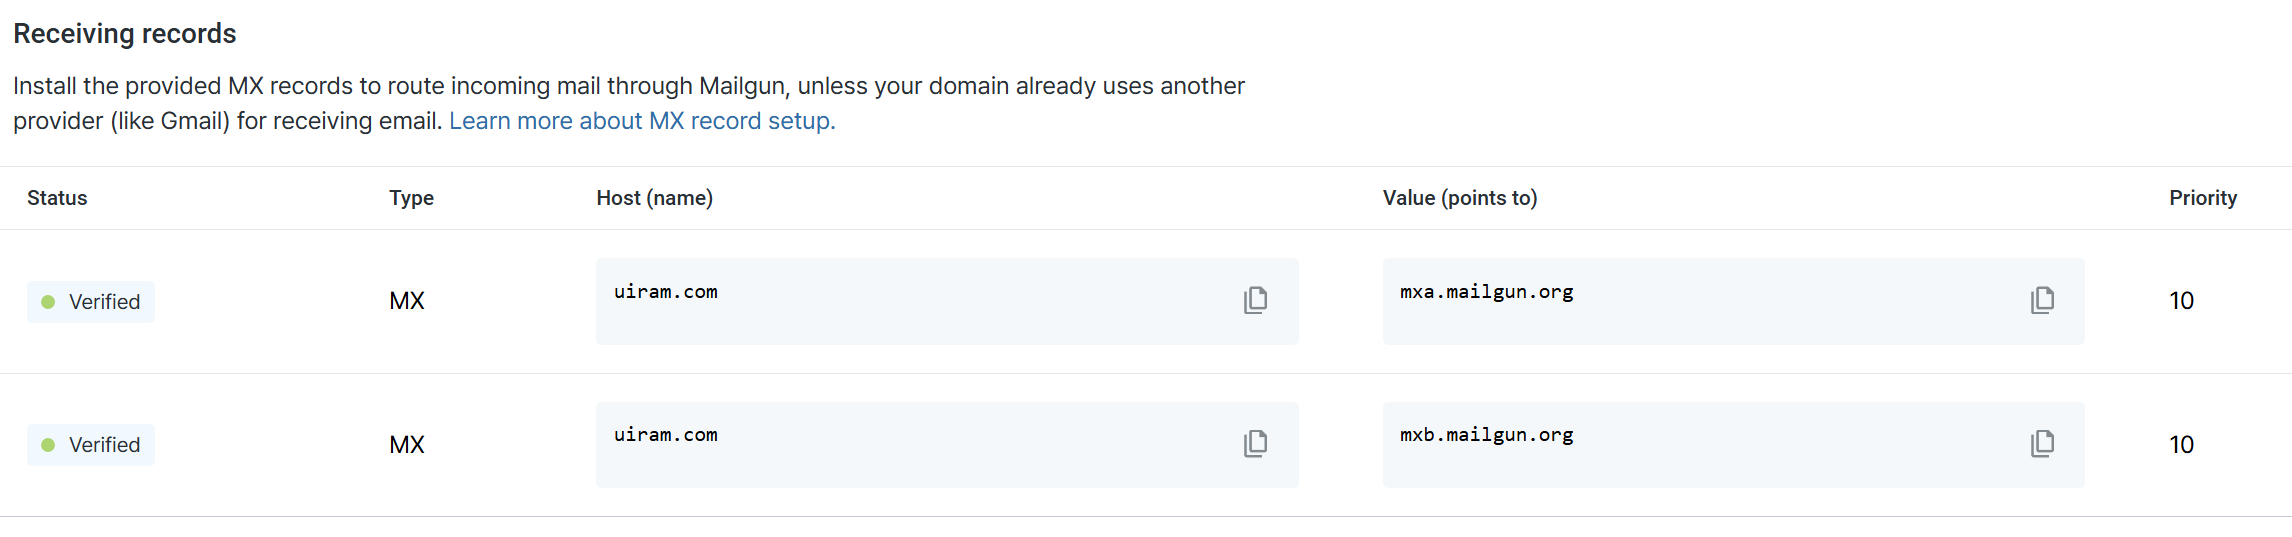This screenshot has width=2292, height=537.
Task: Copy the first row uiram.com host value
Action: (1256, 300)
